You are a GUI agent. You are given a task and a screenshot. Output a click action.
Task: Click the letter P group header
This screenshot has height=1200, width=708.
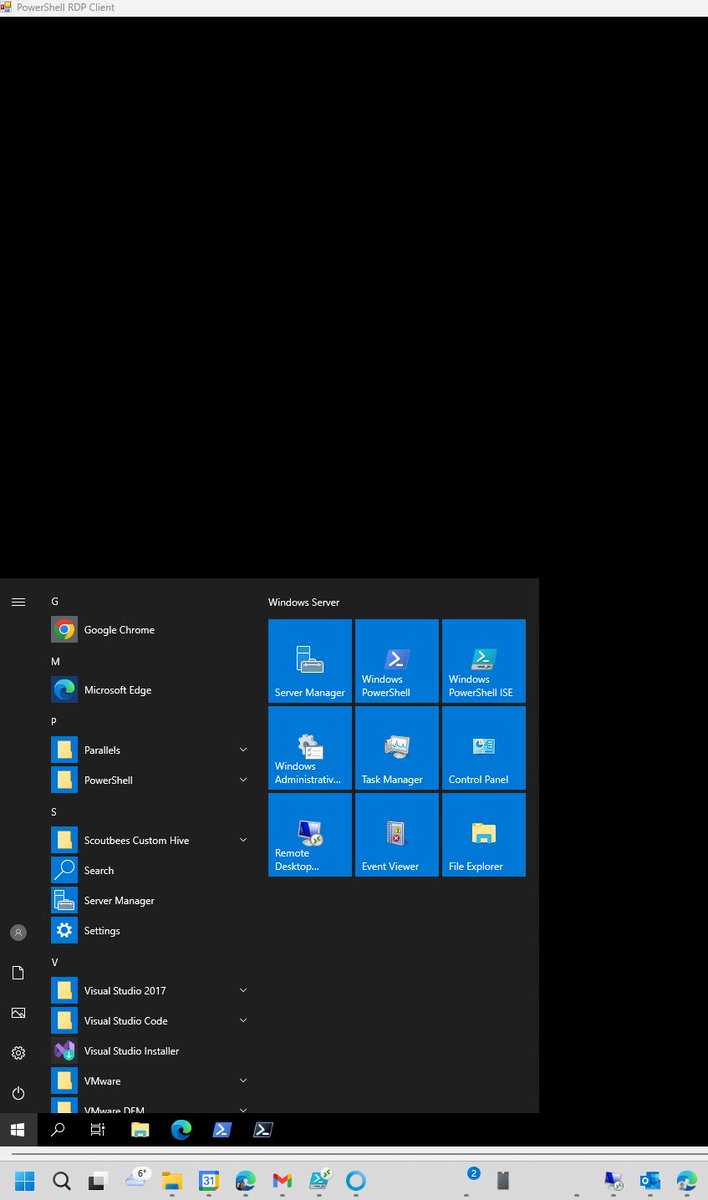54,721
